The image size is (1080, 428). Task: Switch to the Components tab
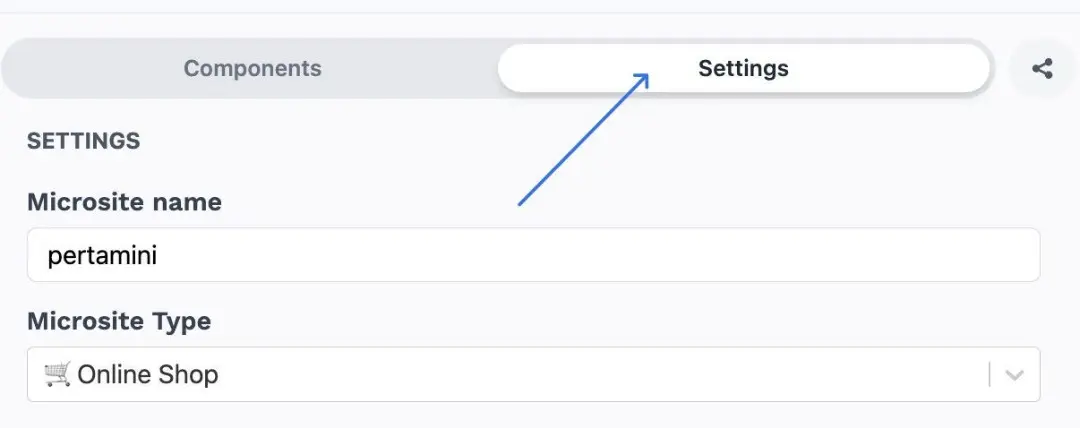click(252, 69)
